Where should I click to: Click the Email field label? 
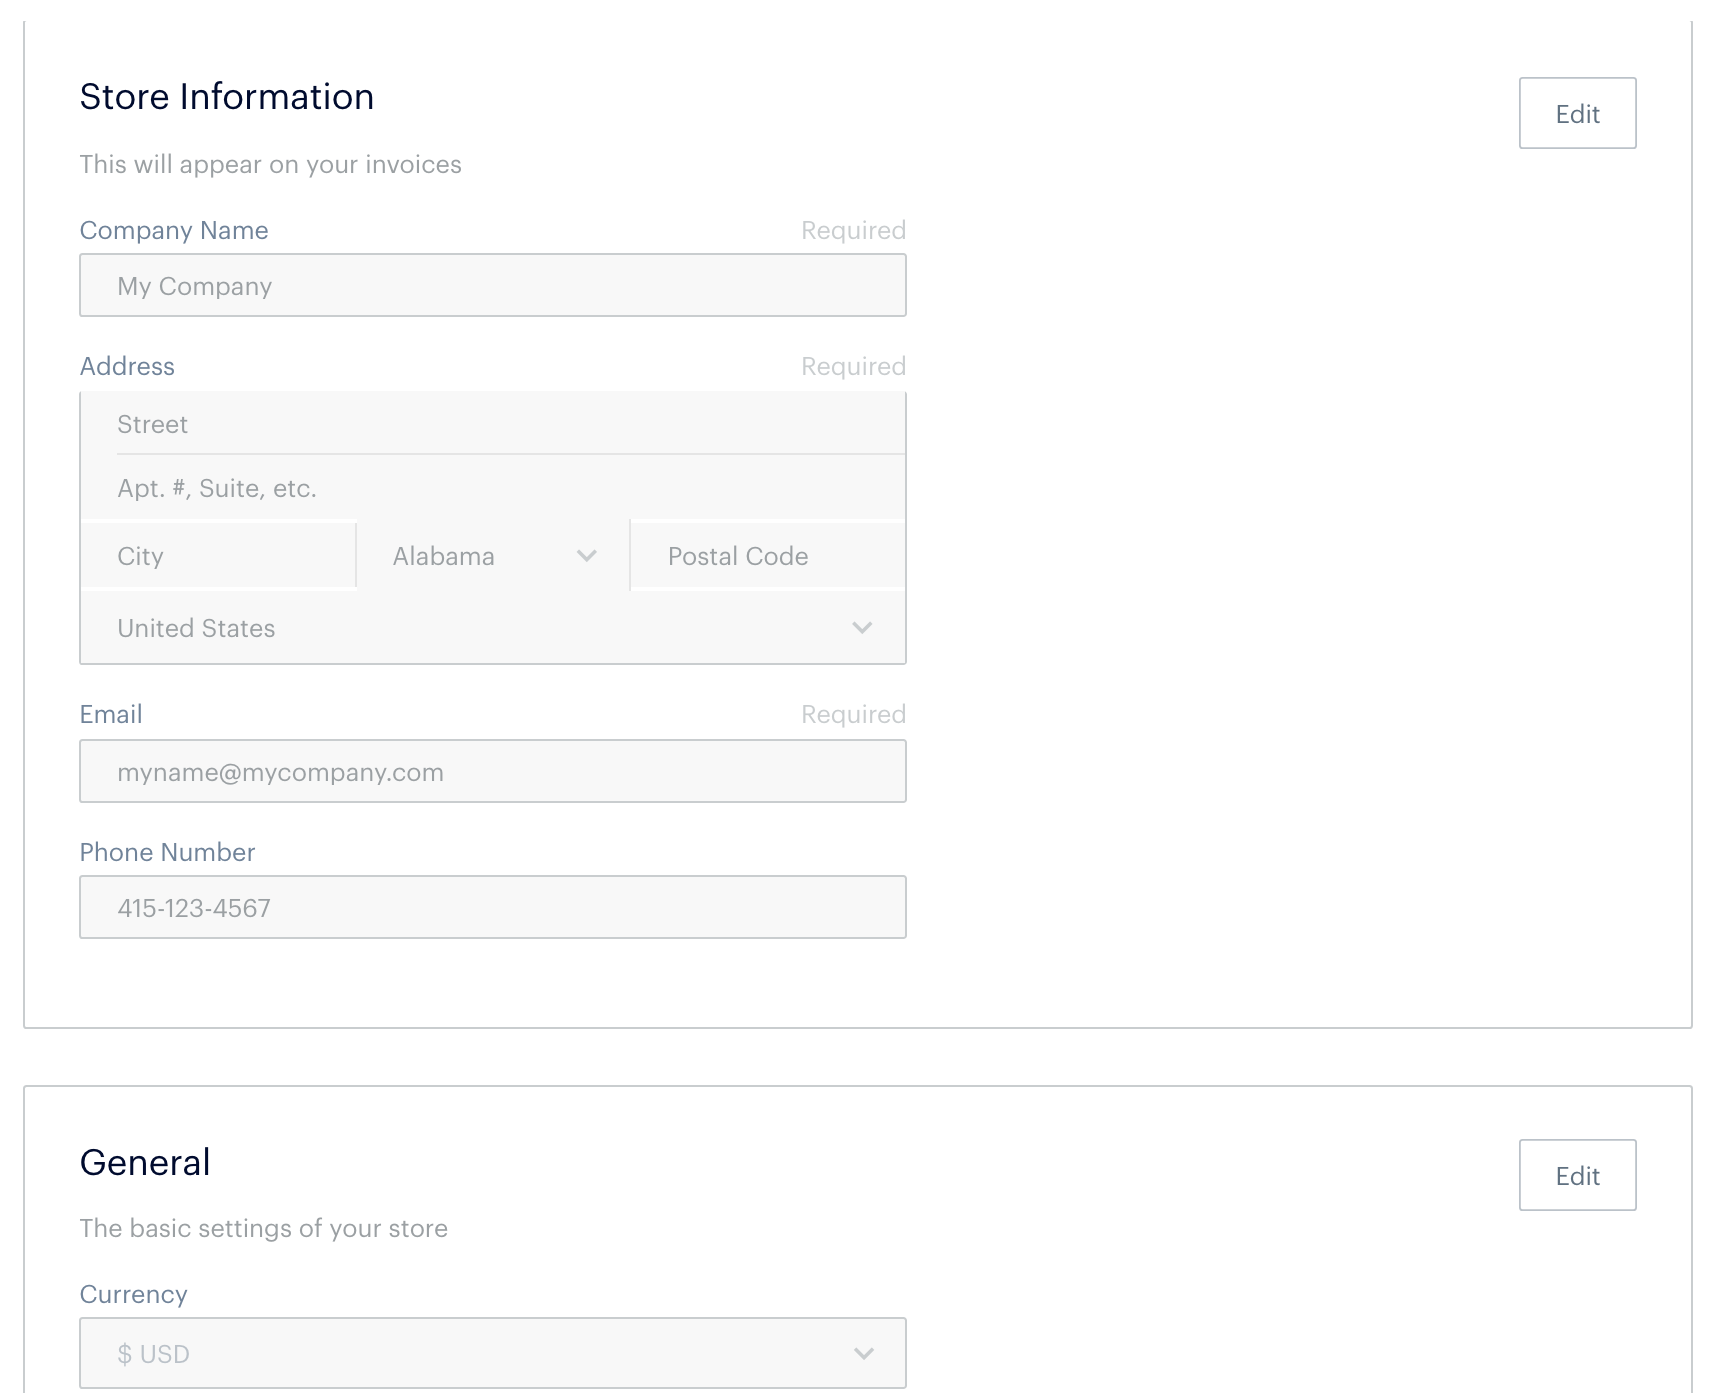pyautogui.click(x=111, y=714)
